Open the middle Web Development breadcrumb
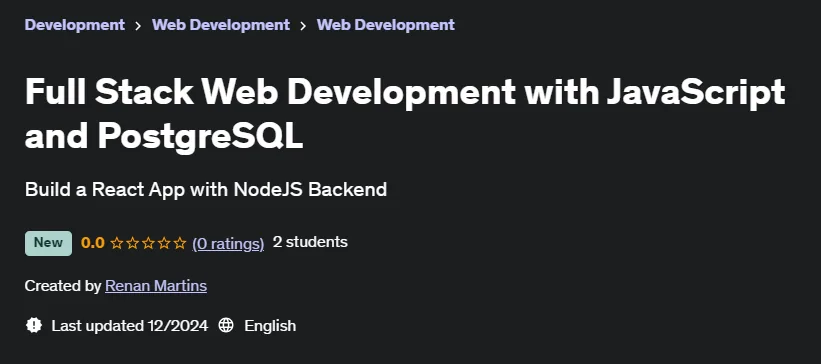The width and height of the screenshot is (821, 364). [x=221, y=25]
